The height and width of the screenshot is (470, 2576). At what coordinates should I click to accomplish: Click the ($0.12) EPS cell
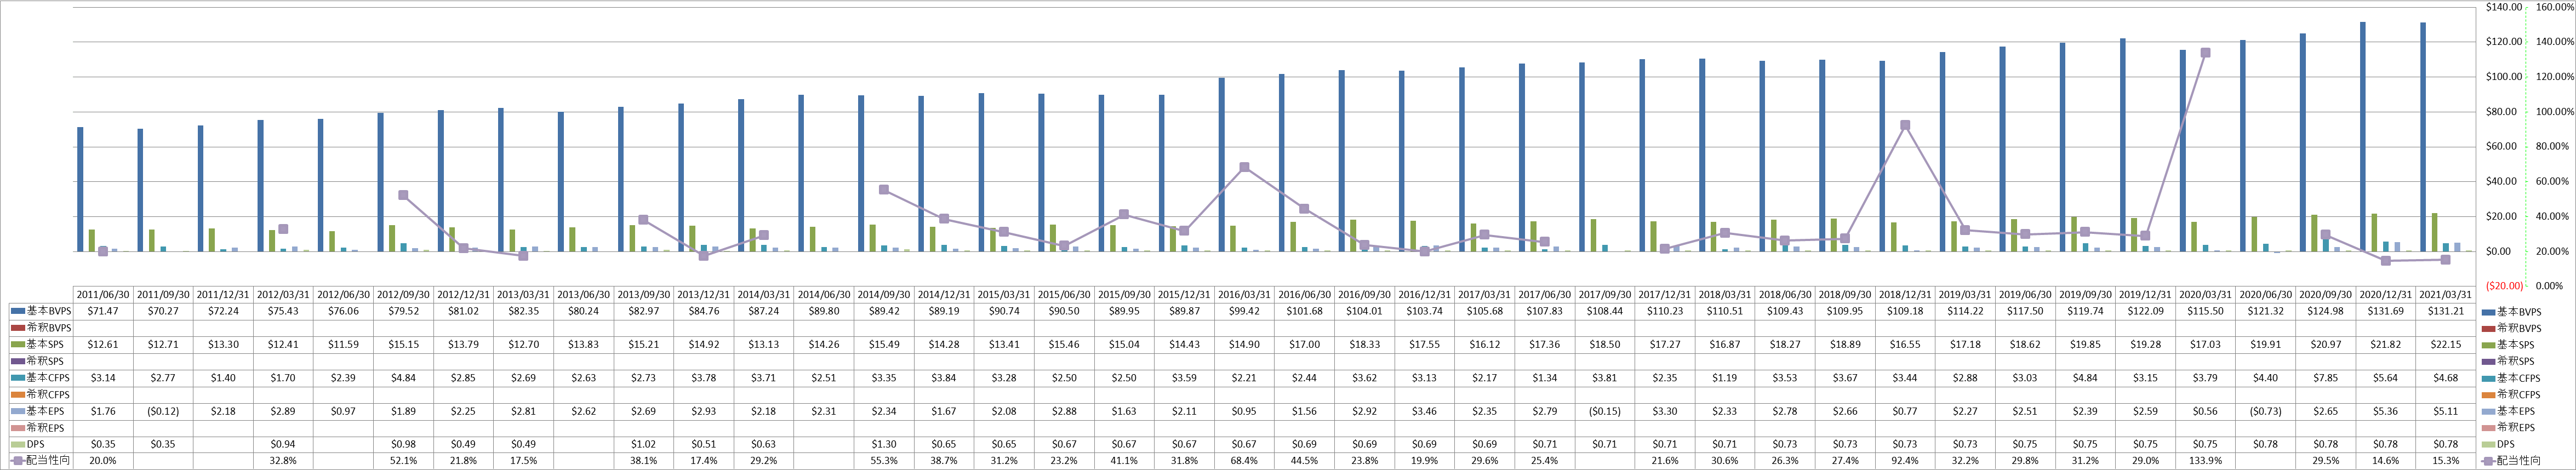click(163, 411)
